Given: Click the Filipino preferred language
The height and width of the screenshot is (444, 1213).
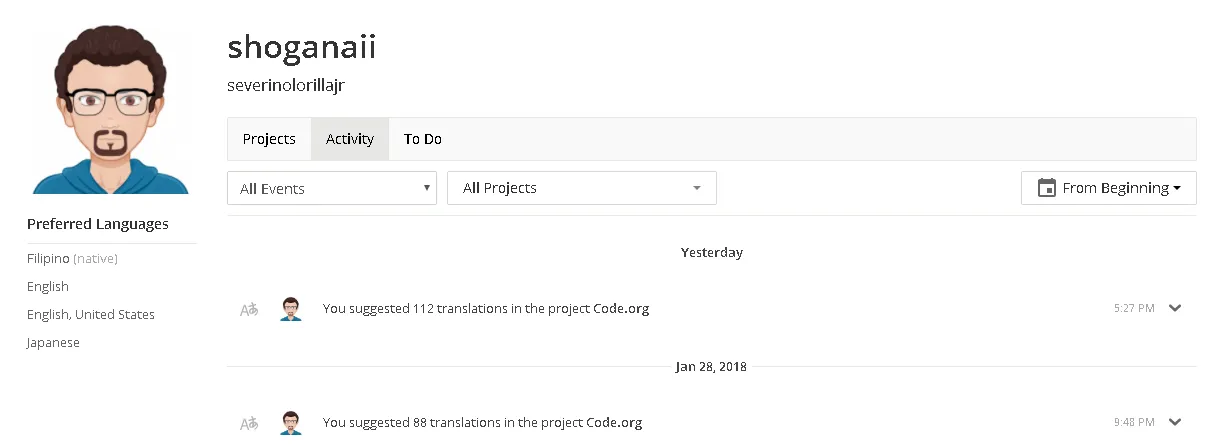Looking at the screenshot, I should (x=48, y=259).
